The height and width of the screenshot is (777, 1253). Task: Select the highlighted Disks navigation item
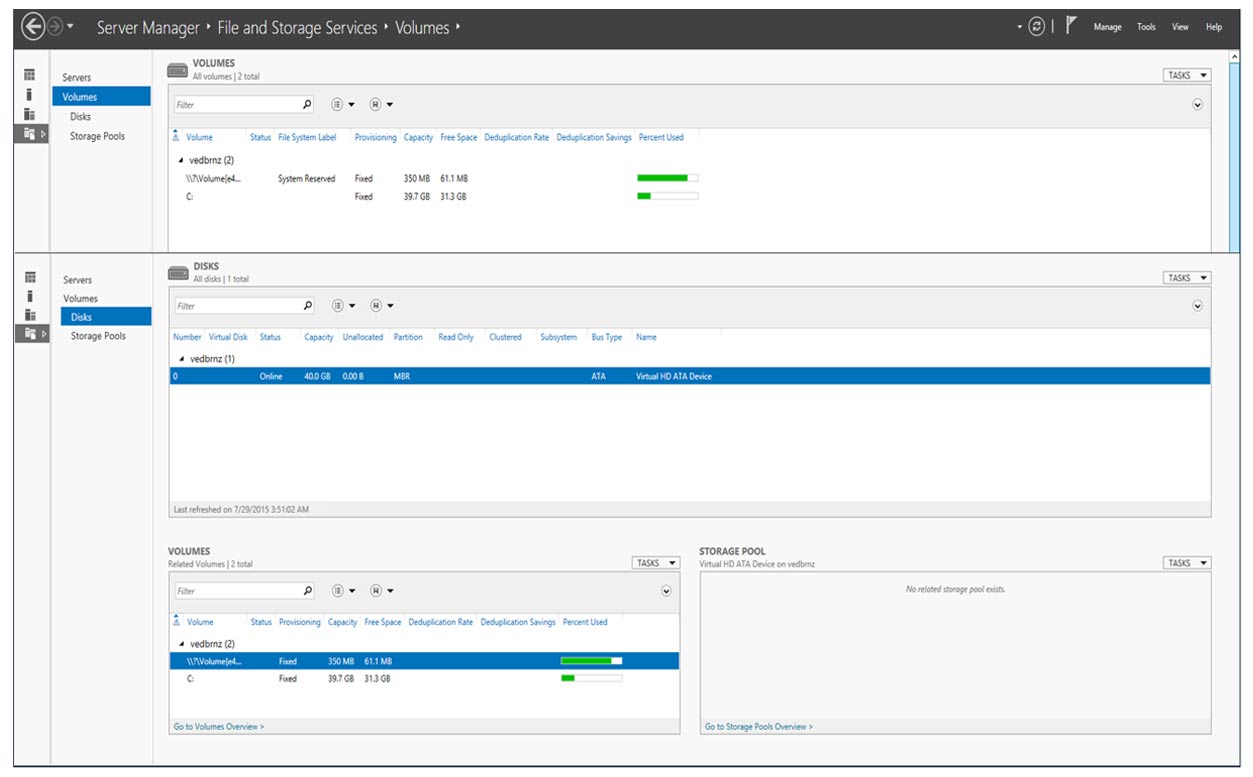pyautogui.click(x=106, y=317)
